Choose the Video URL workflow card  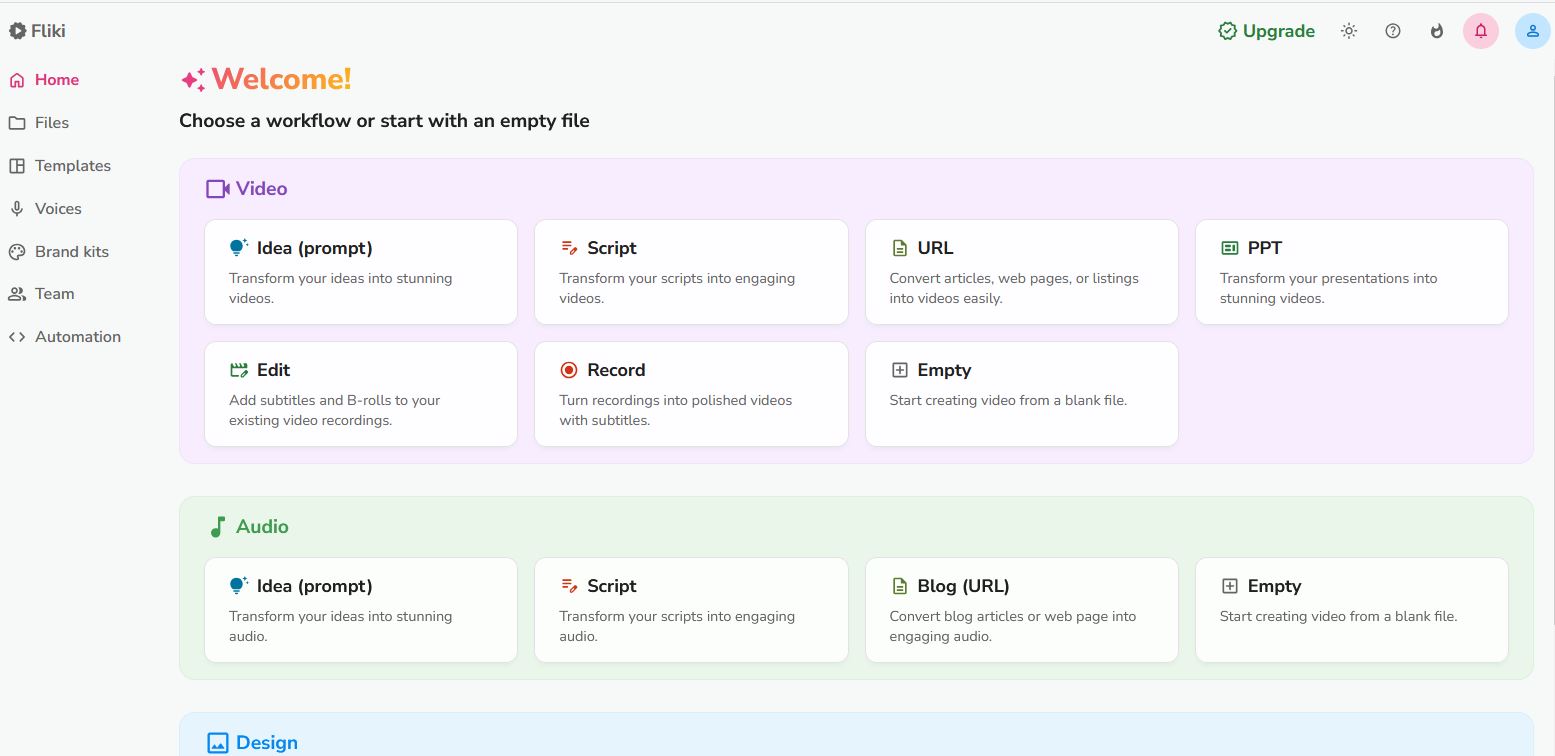point(1021,272)
